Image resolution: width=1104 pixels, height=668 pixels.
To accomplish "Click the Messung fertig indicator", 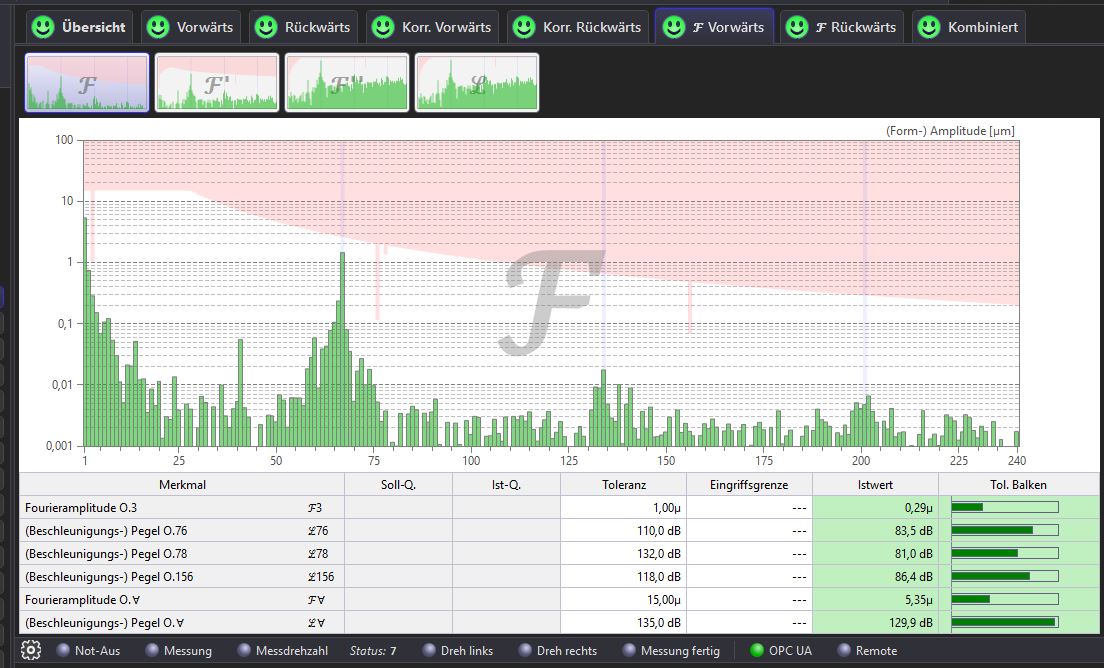I will pos(629,650).
